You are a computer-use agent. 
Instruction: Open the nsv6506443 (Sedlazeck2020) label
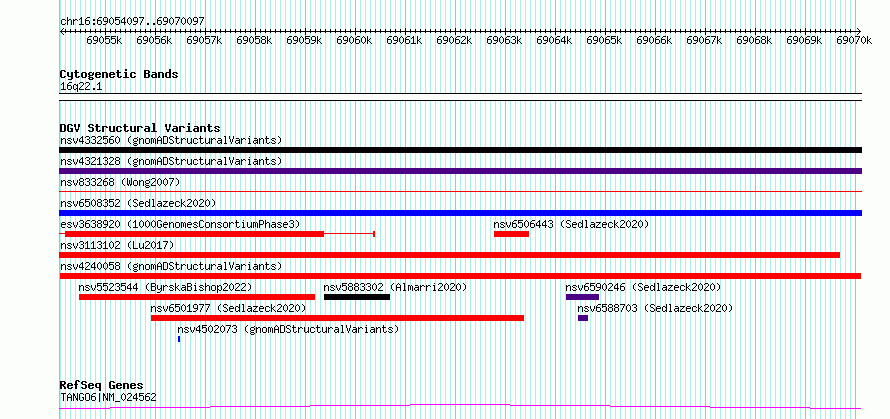pyautogui.click(x=571, y=224)
